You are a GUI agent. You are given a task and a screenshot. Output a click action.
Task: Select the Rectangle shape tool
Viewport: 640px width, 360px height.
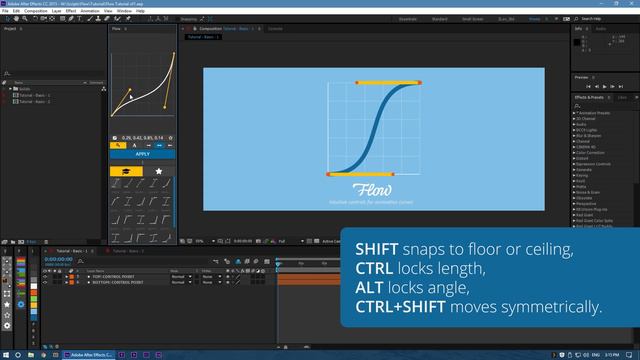coord(62,19)
